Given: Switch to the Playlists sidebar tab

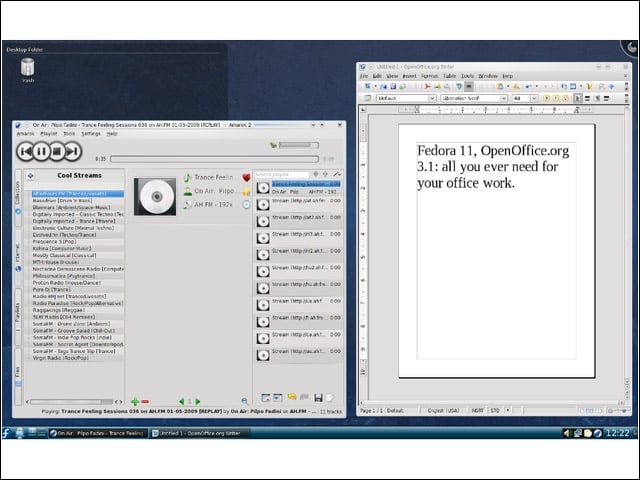Looking at the screenshot, I should (x=18, y=316).
